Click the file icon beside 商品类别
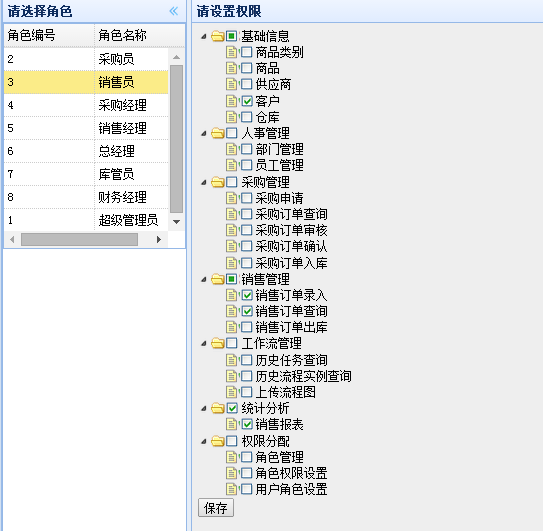Screen dimensions: 543x531 tap(231, 52)
